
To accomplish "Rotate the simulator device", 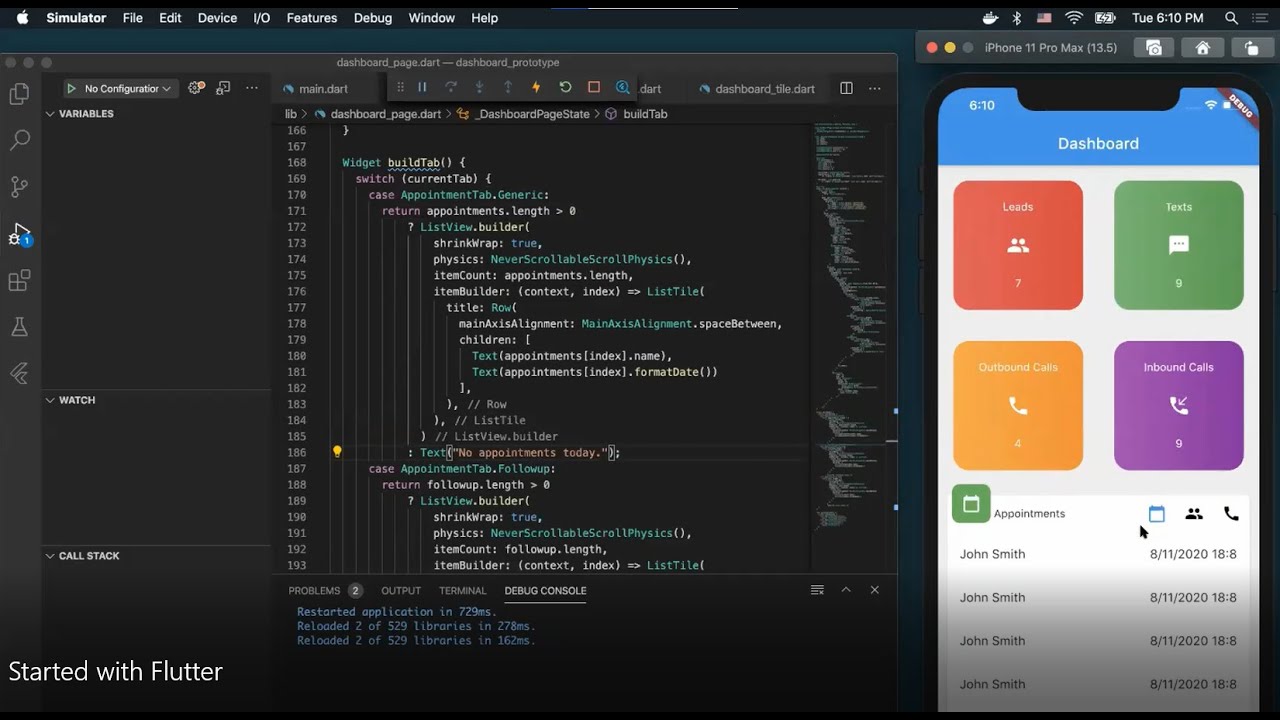I will 1251,48.
